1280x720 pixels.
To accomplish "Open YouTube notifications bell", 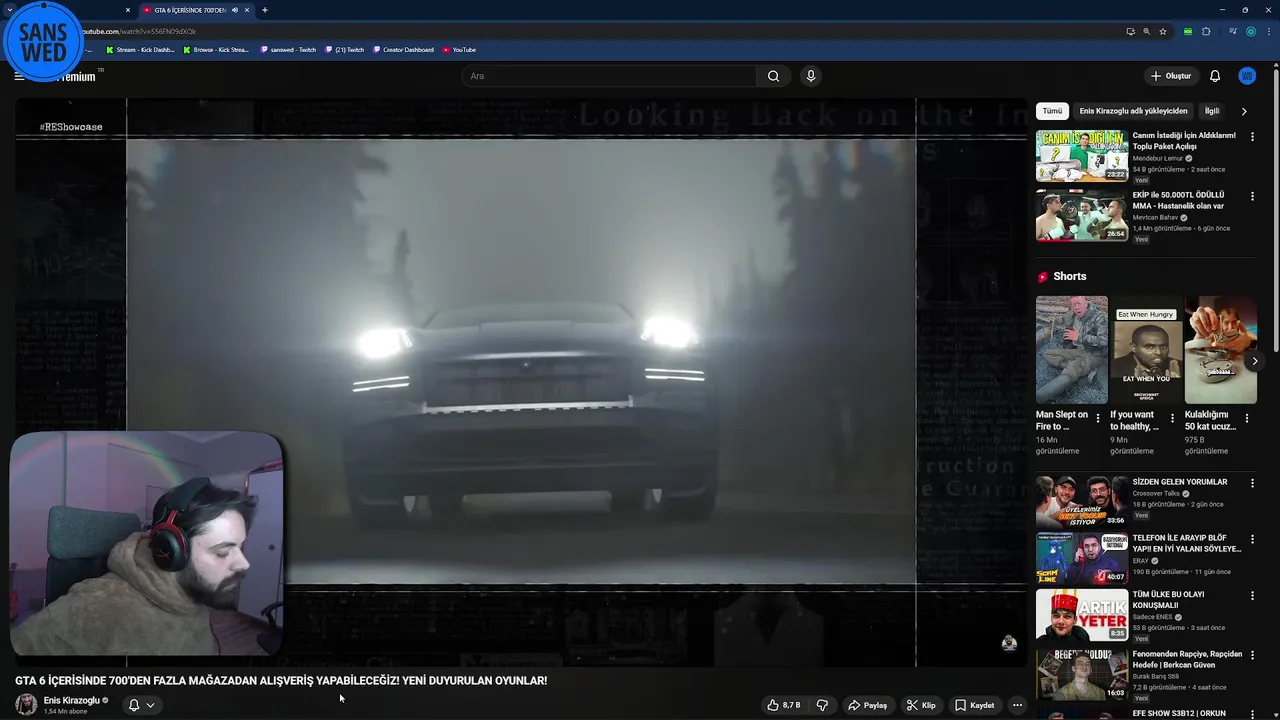I will click(1215, 76).
